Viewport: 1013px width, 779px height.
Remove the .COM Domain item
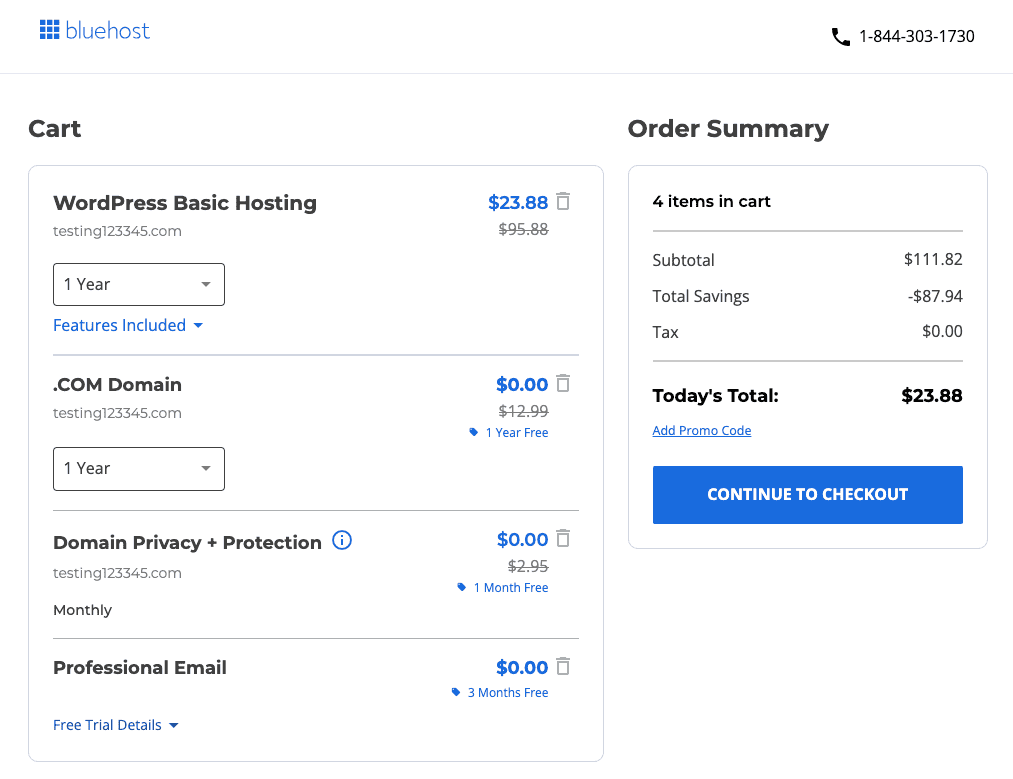coord(563,384)
